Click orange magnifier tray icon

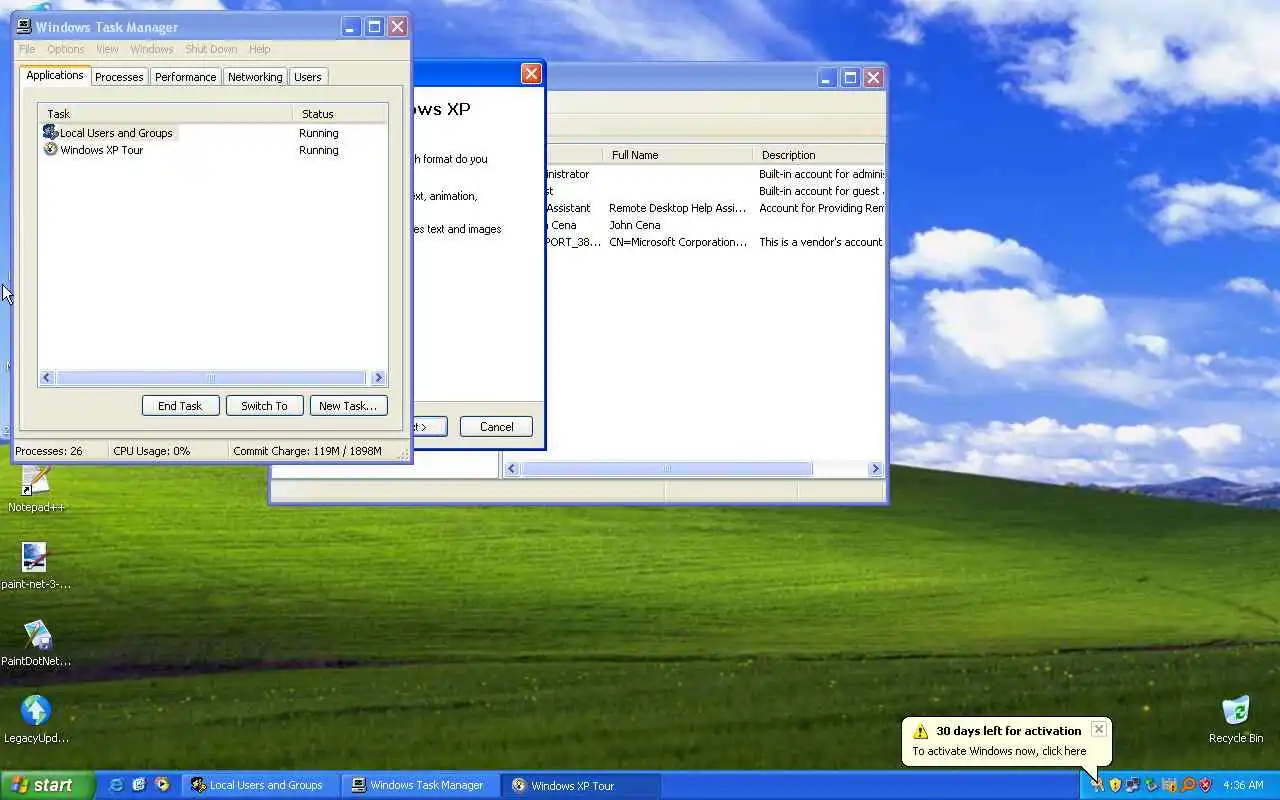coord(1188,785)
